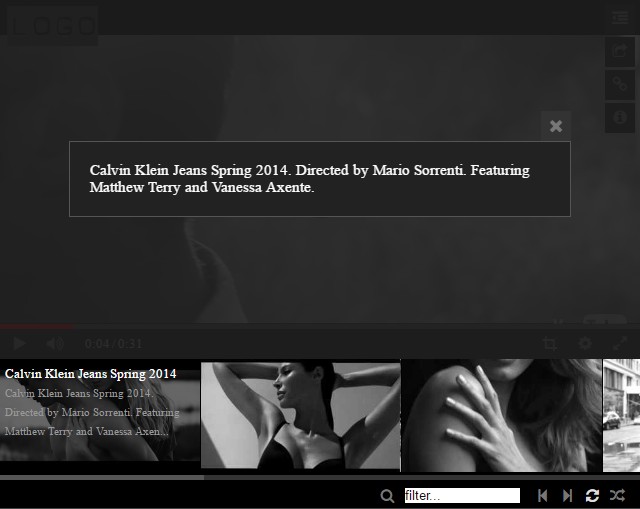
Task: Open the playlist menu icon
Action: (620, 18)
